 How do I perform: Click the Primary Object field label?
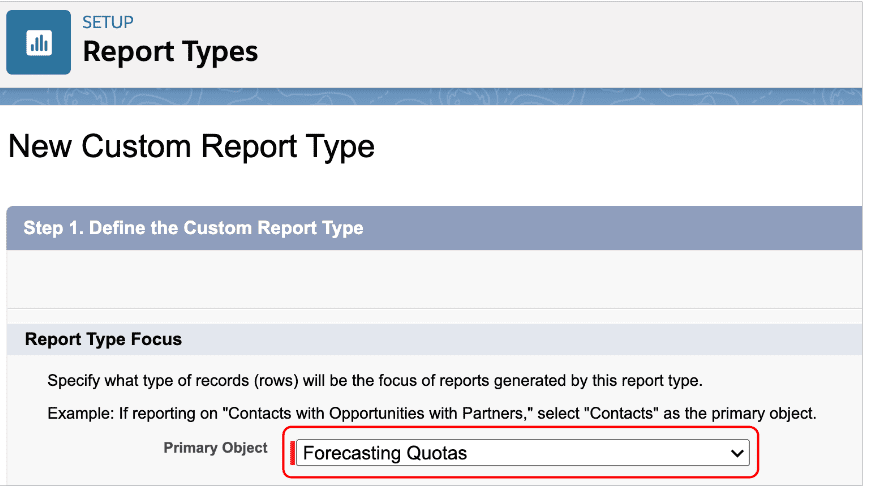[x=215, y=448]
